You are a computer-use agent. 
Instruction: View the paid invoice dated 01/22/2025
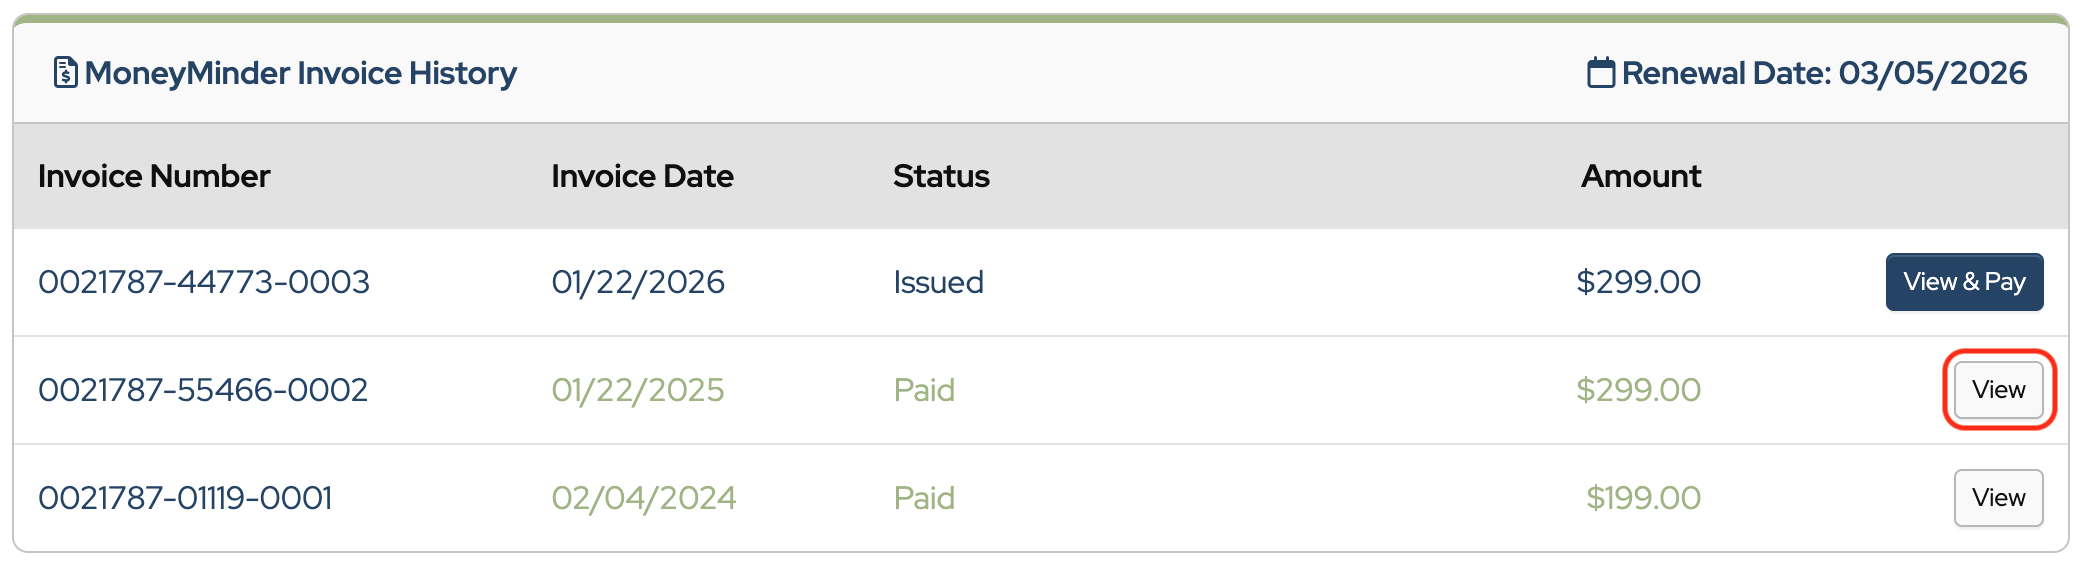[1998, 390]
